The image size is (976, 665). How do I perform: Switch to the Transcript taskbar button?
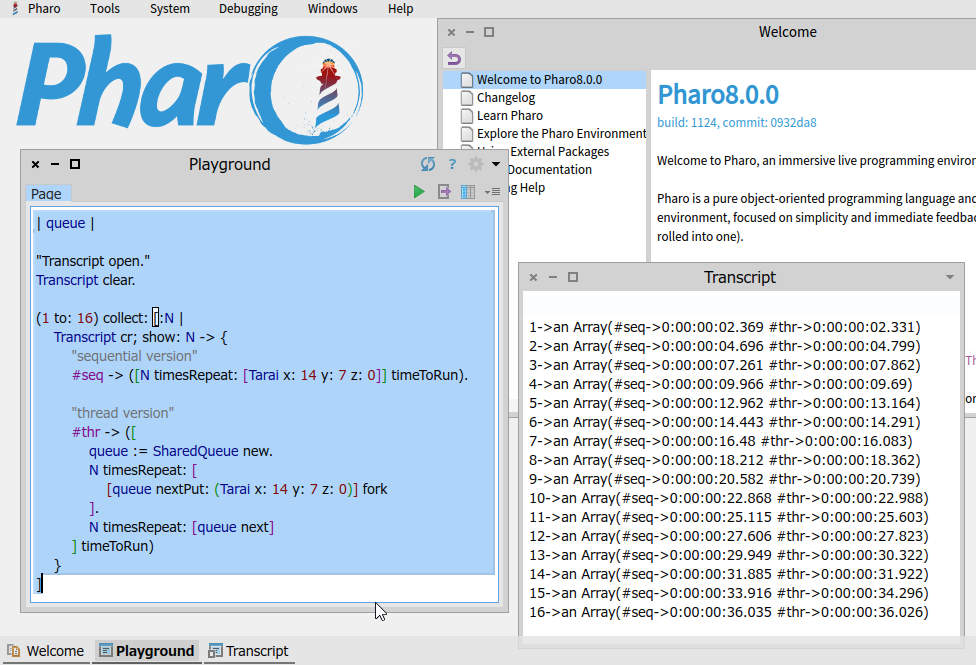point(248,651)
